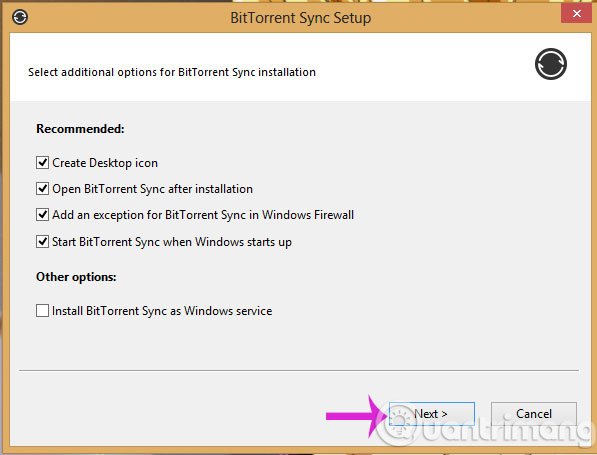Disable Start BitTorrent Sync when Windows starts
597x455 pixels.
pos(42,242)
